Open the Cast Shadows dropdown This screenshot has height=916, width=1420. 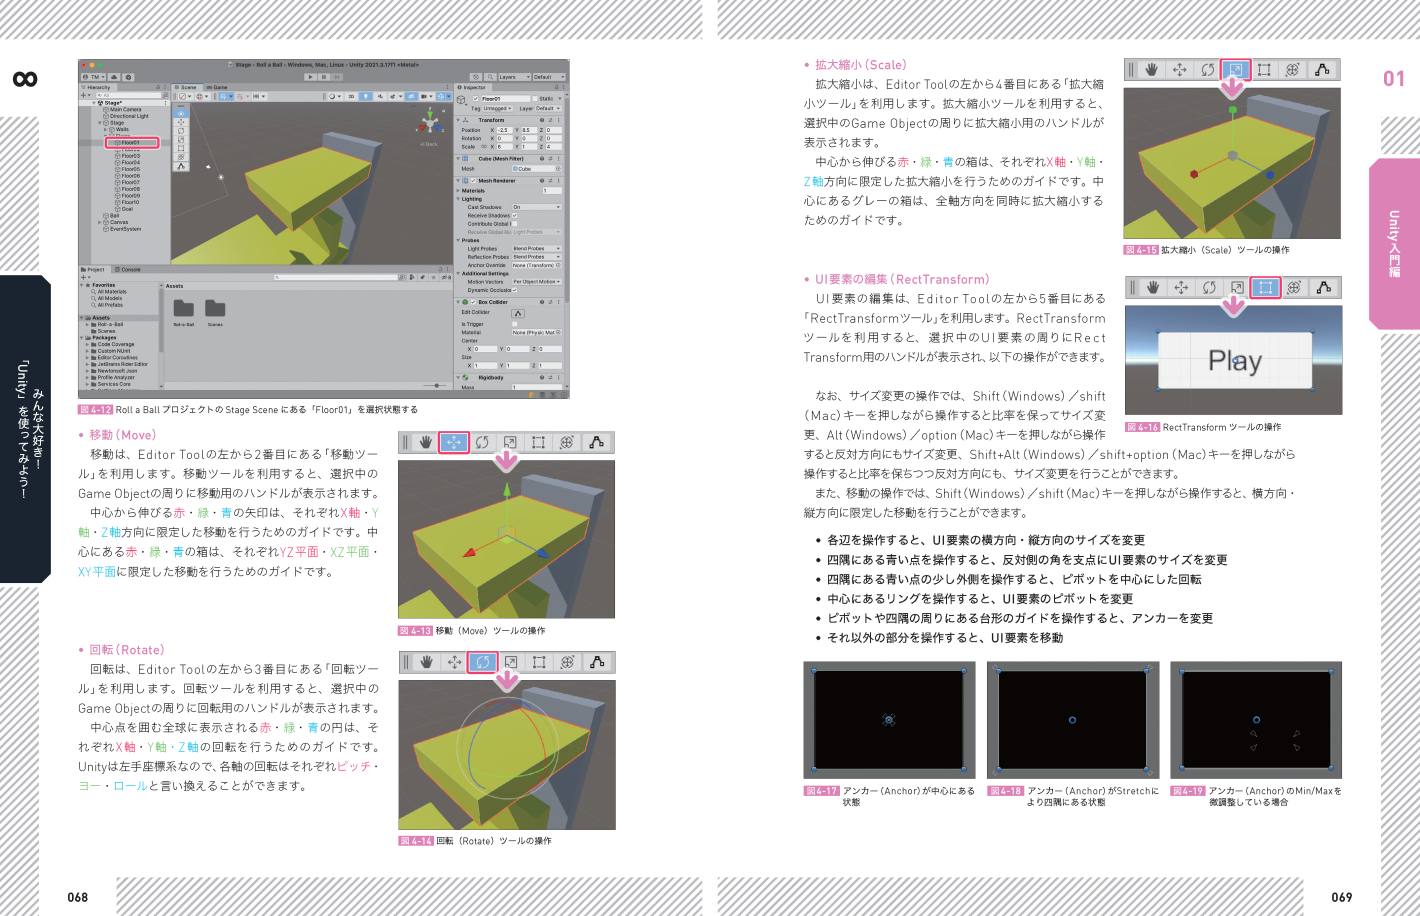coord(537,207)
